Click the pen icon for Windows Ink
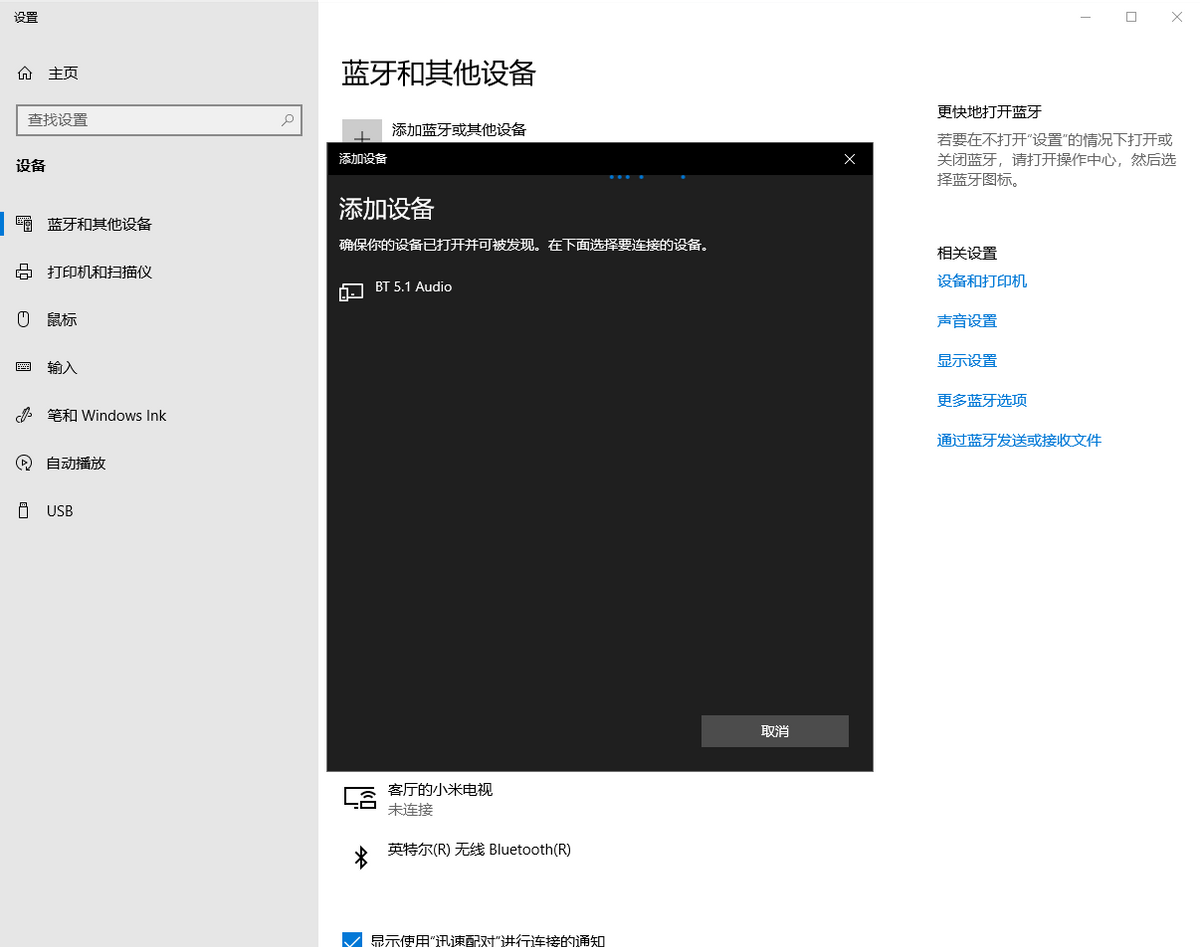 pos(25,416)
